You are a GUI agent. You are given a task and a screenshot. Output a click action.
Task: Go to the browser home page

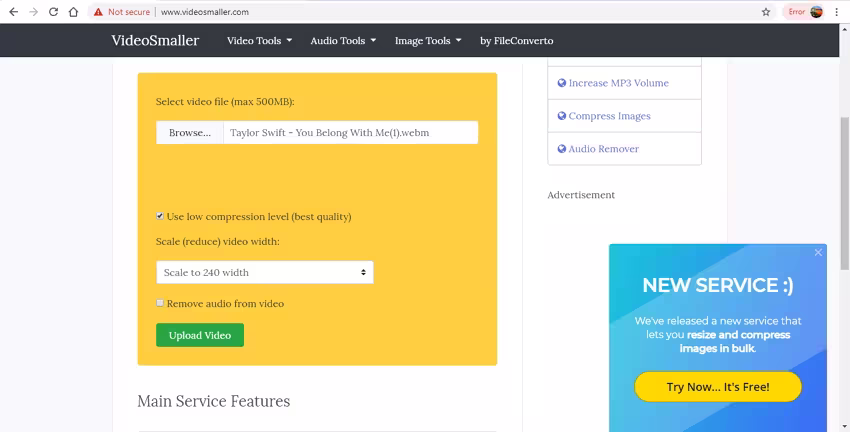[x=73, y=12]
